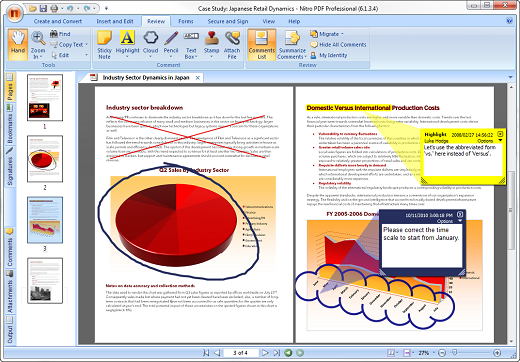Expand the Migrate dropdown arrow
This screenshot has width=520, height=362.
(342, 34)
